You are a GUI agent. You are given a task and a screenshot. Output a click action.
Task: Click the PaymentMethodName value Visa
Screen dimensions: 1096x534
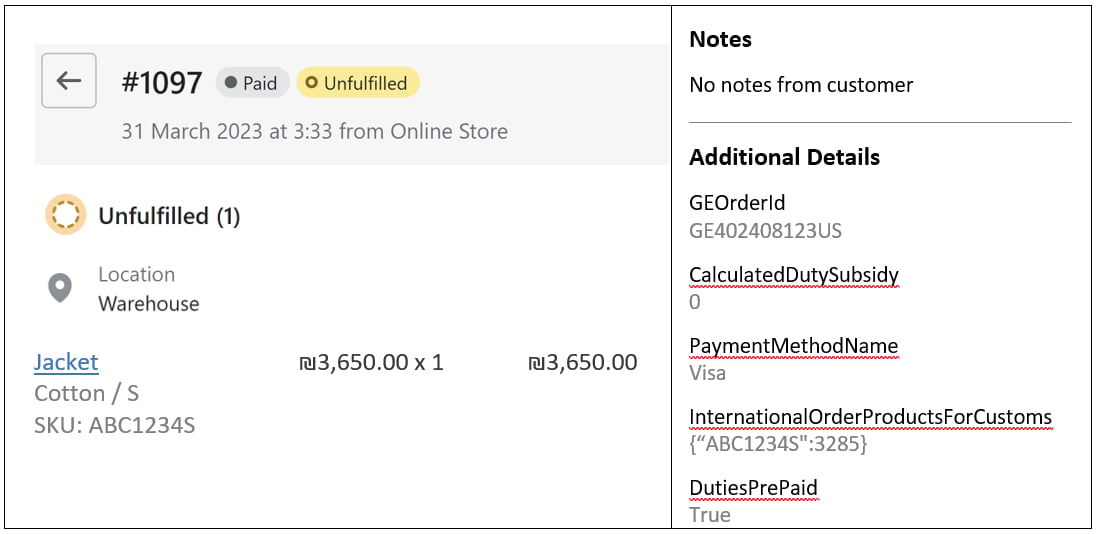coord(707,373)
